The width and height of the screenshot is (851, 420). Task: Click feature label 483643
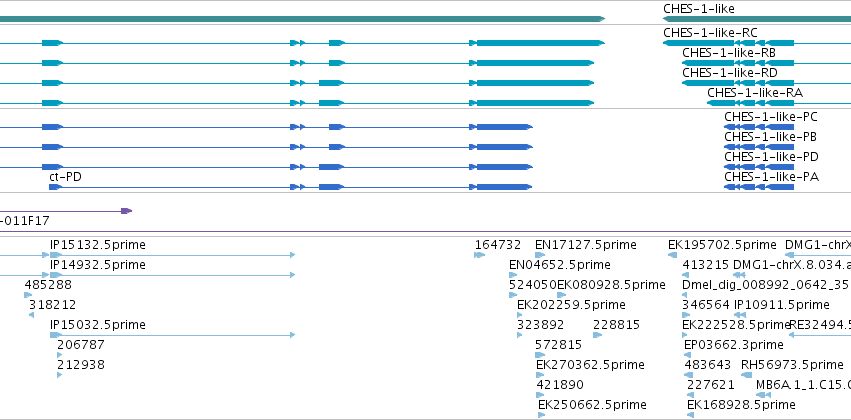708,365
